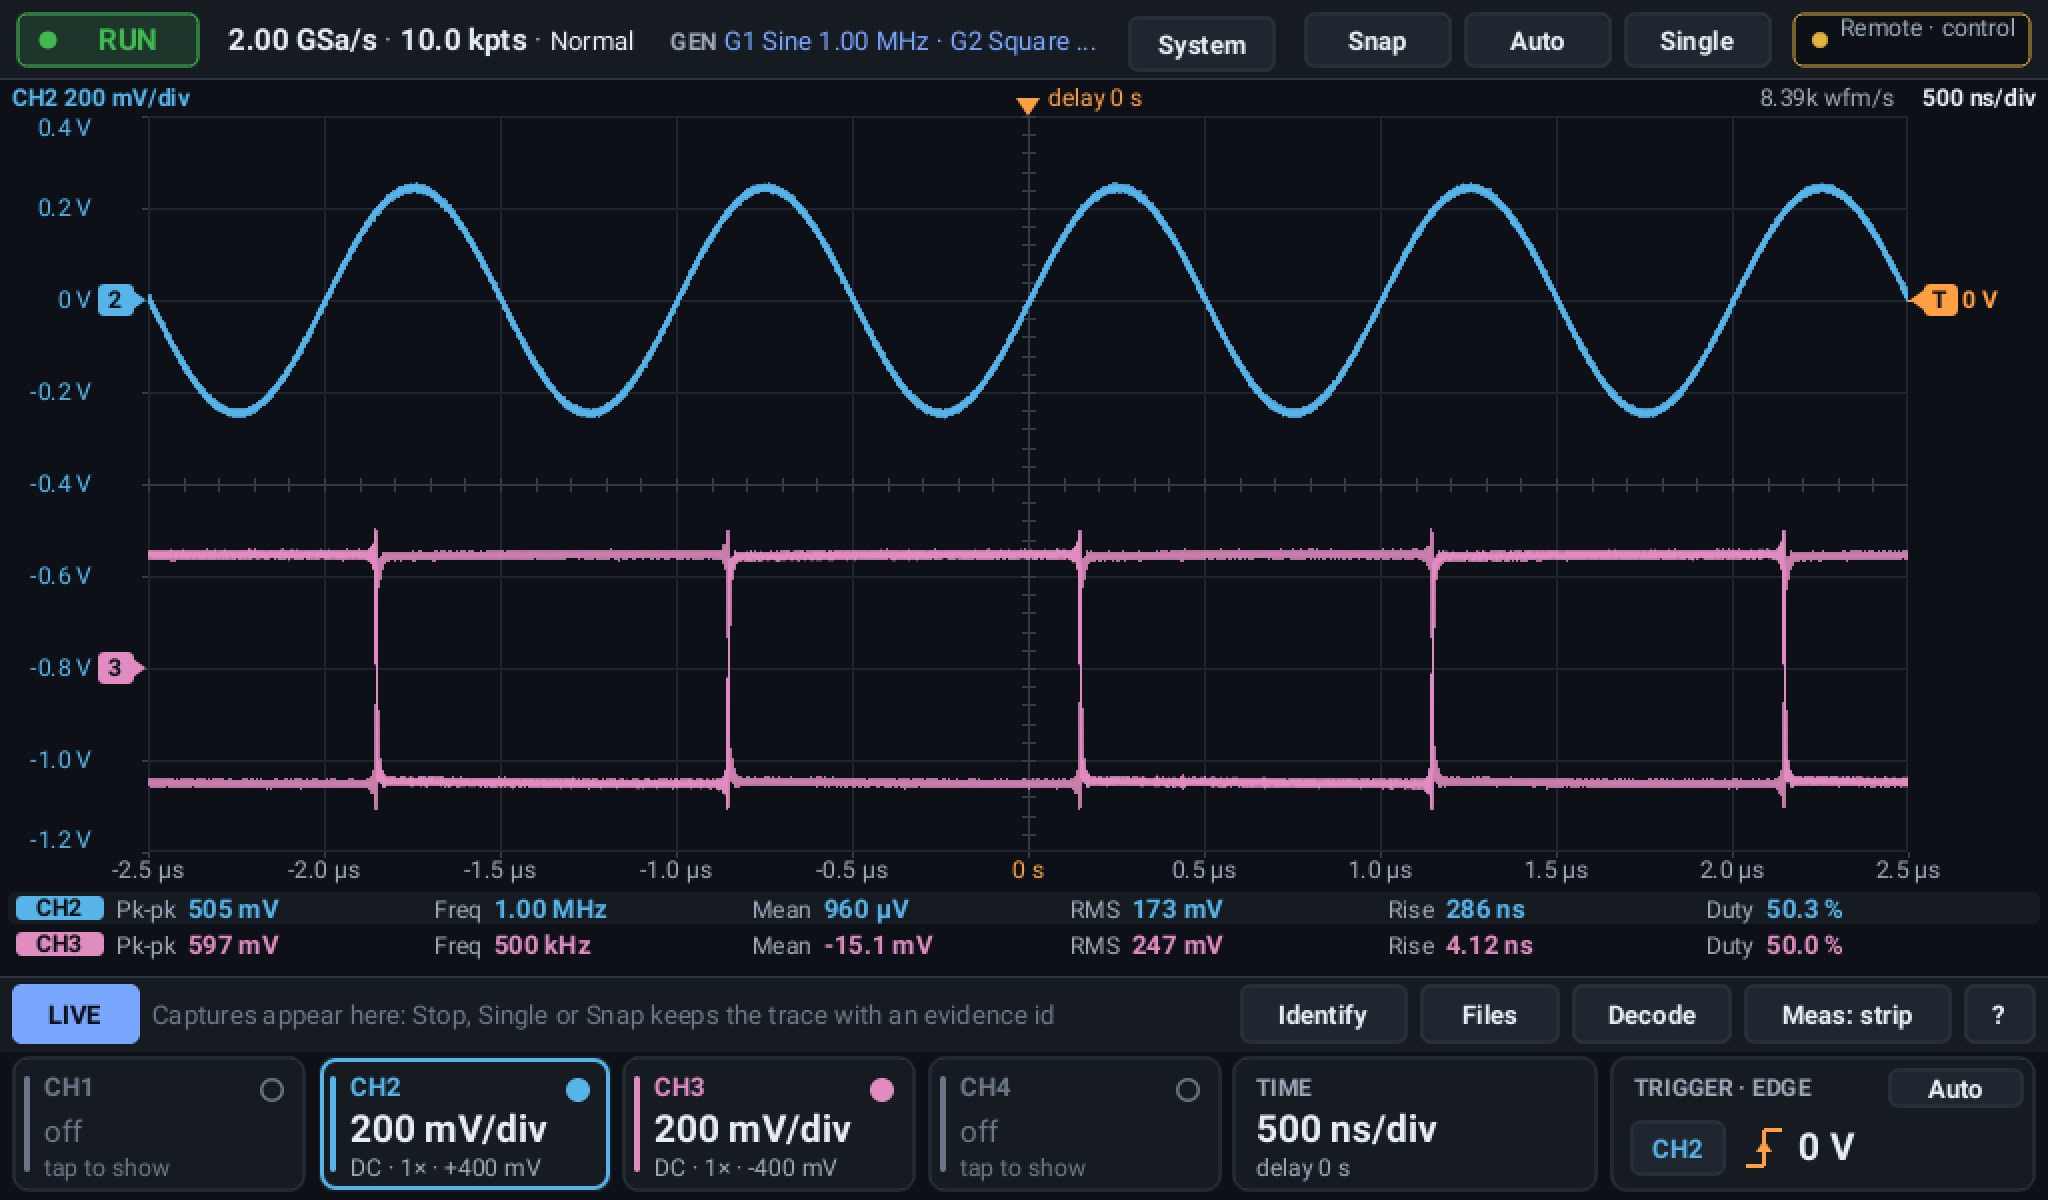Click the trigger level 0 V value
The image size is (2048, 1200).
click(x=1826, y=1147)
